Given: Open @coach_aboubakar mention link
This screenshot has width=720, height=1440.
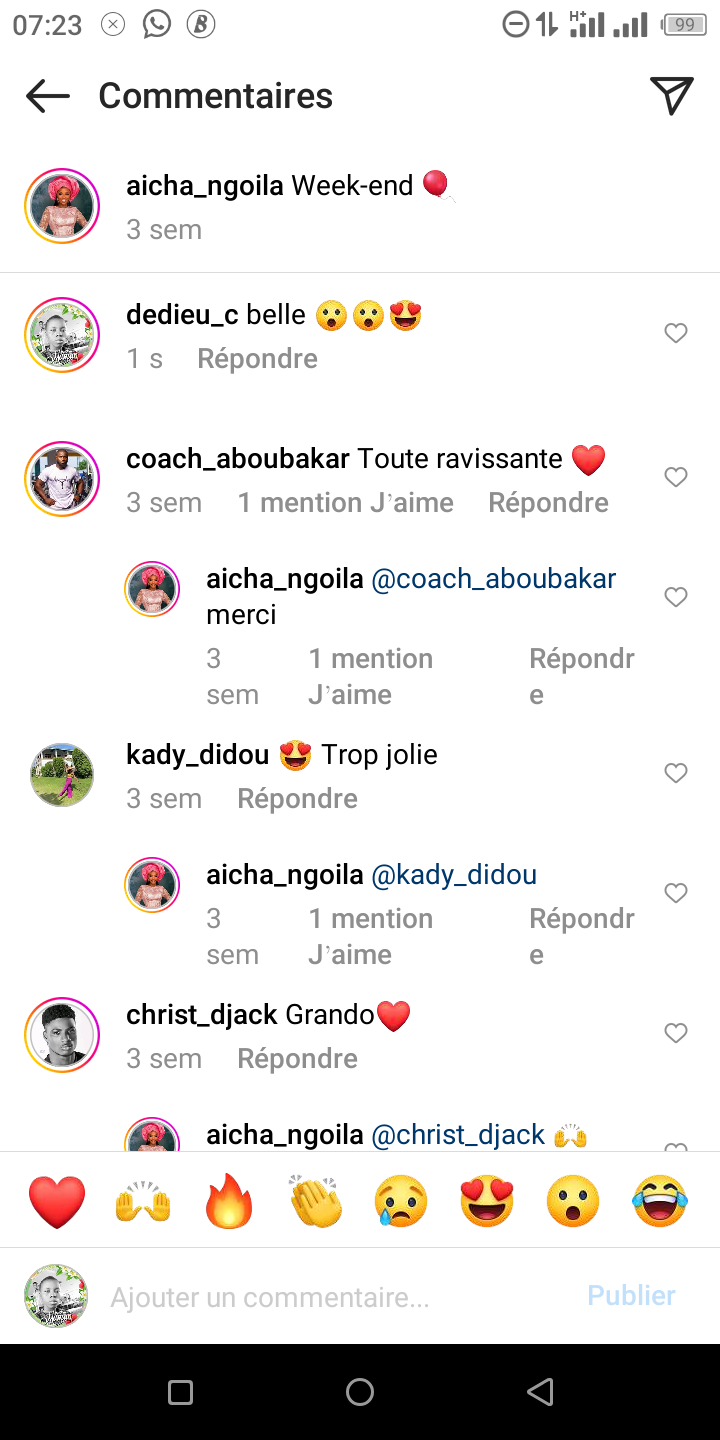Looking at the screenshot, I should point(494,579).
